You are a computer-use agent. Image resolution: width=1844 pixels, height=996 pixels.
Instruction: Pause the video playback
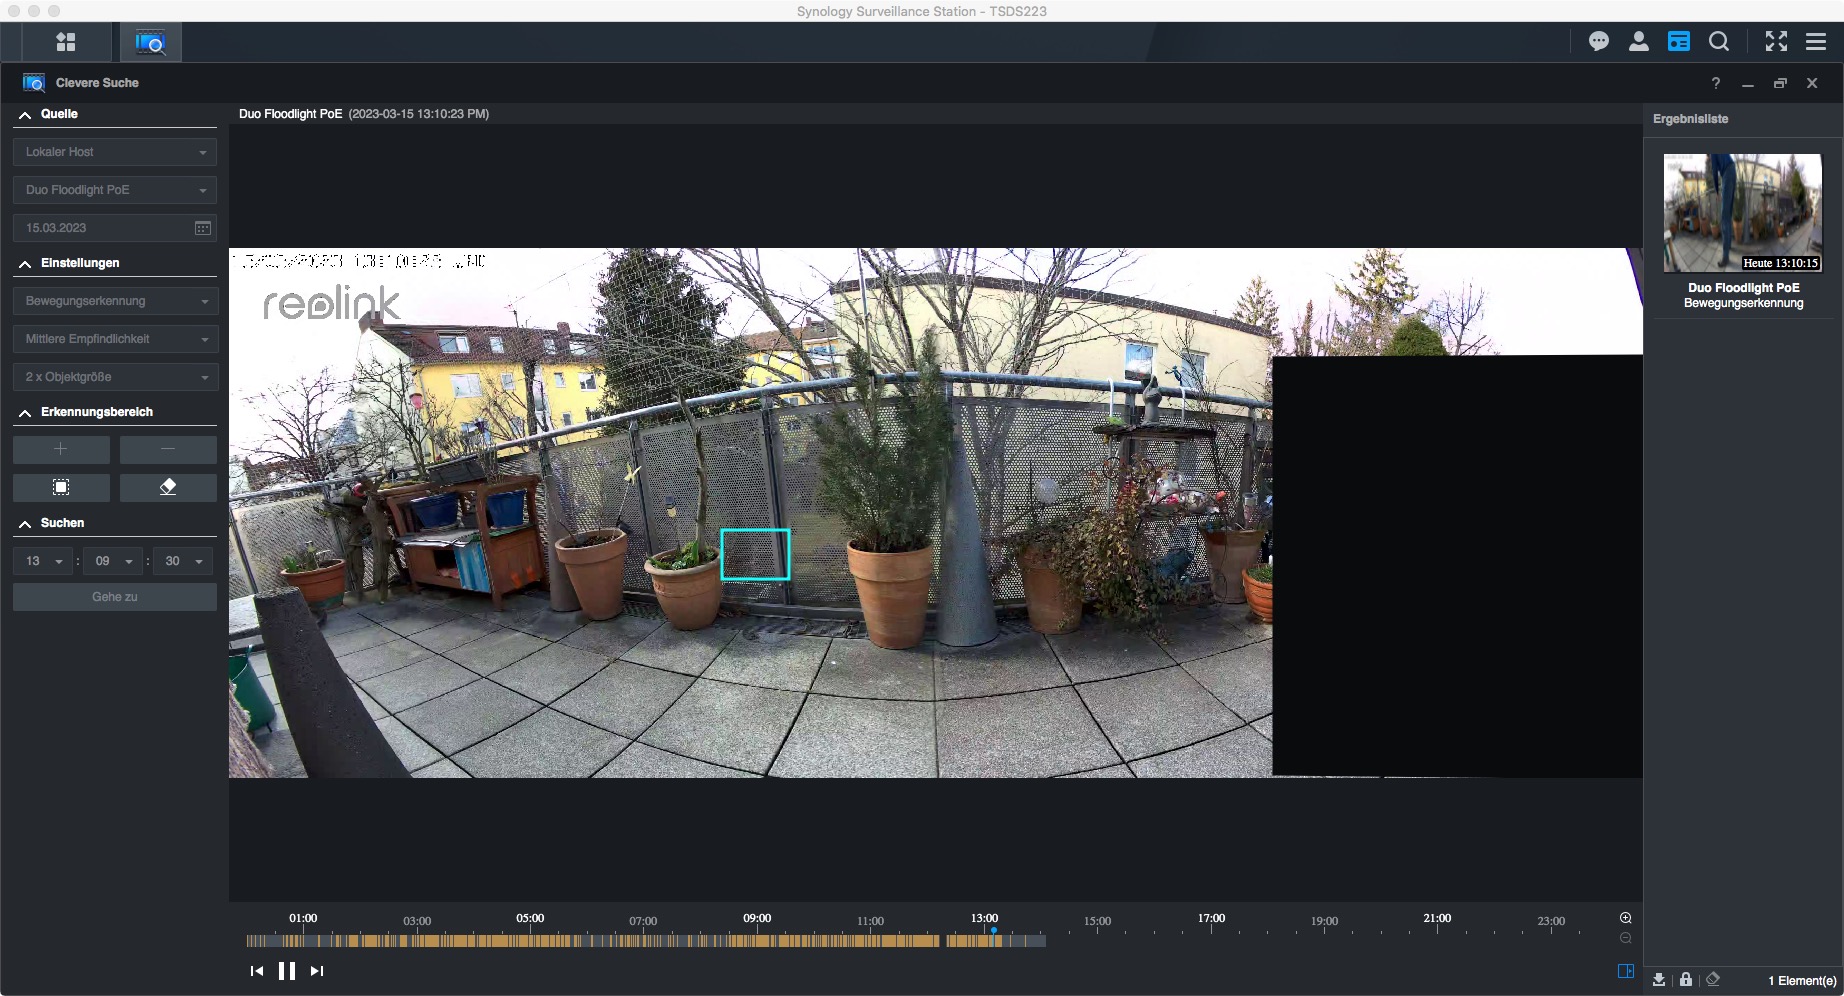pyautogui.click(x=287, y=971)
